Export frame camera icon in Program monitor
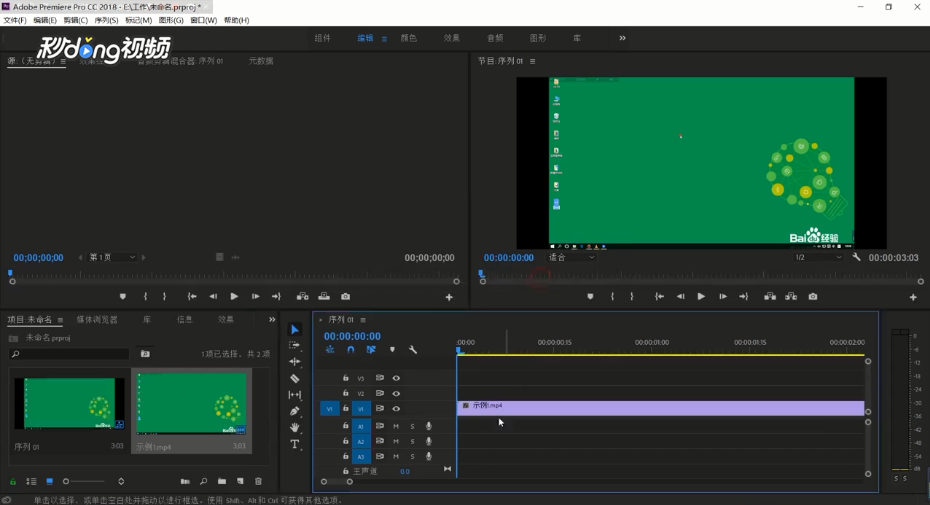The width and height of the screenshot is (930, 505). [x=813, y=296]
